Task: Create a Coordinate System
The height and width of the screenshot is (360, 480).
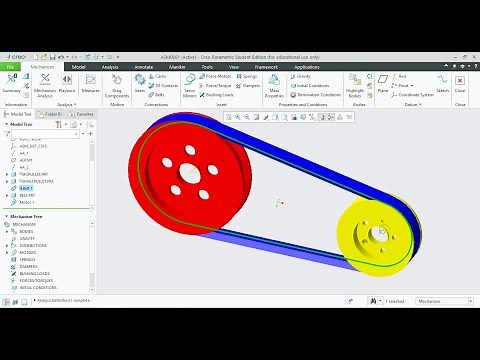Action: [x=413, y=95]
